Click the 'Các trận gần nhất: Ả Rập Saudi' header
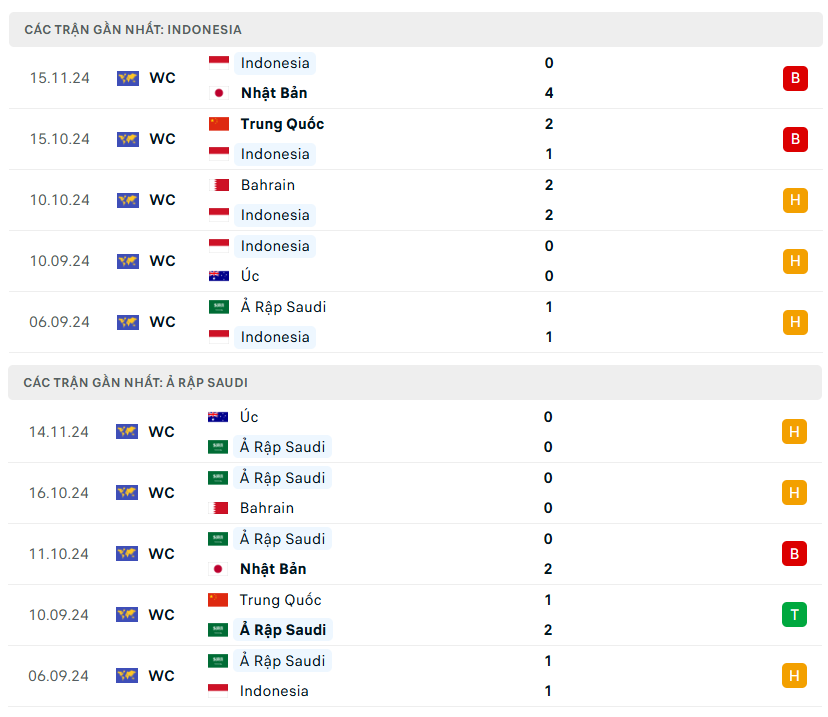Screen dimensions: 828x717 pos(136,382)
